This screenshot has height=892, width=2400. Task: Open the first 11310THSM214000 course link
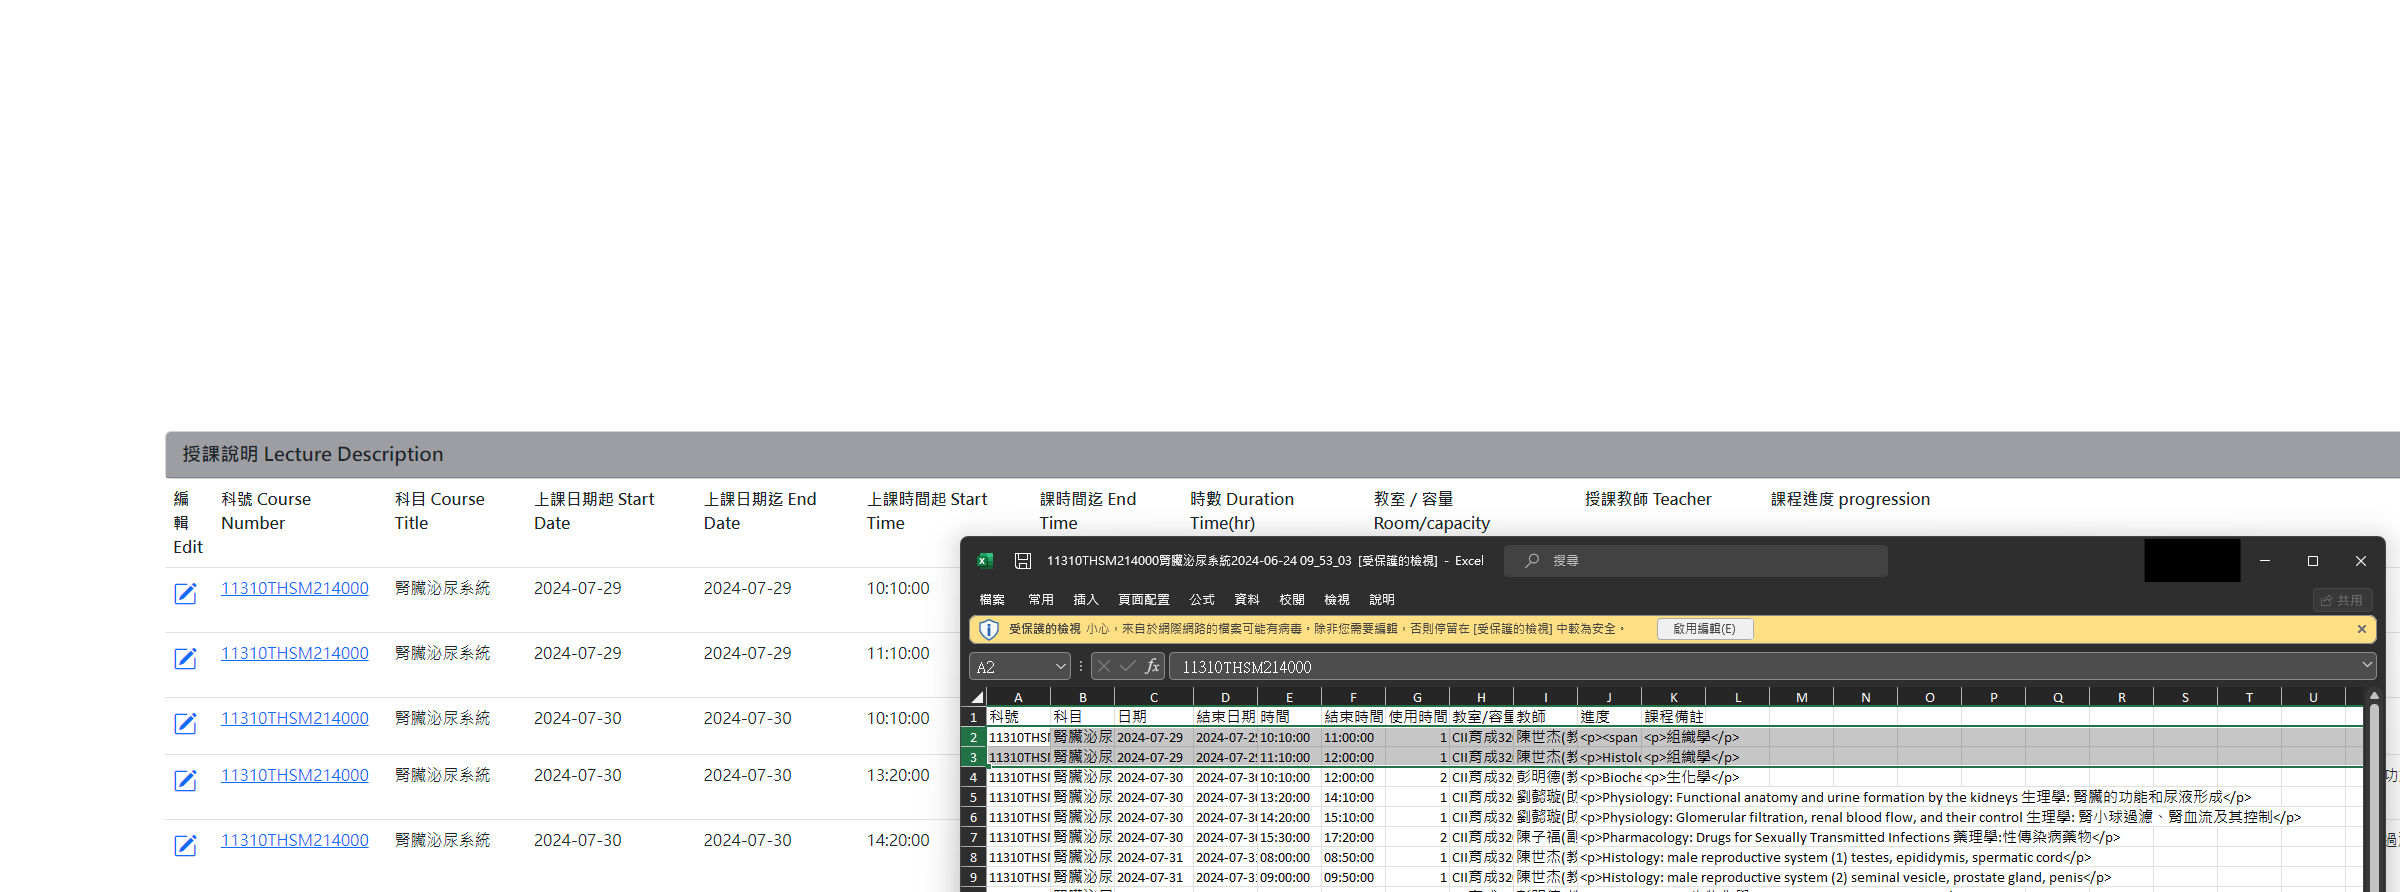tap(294, 588)
